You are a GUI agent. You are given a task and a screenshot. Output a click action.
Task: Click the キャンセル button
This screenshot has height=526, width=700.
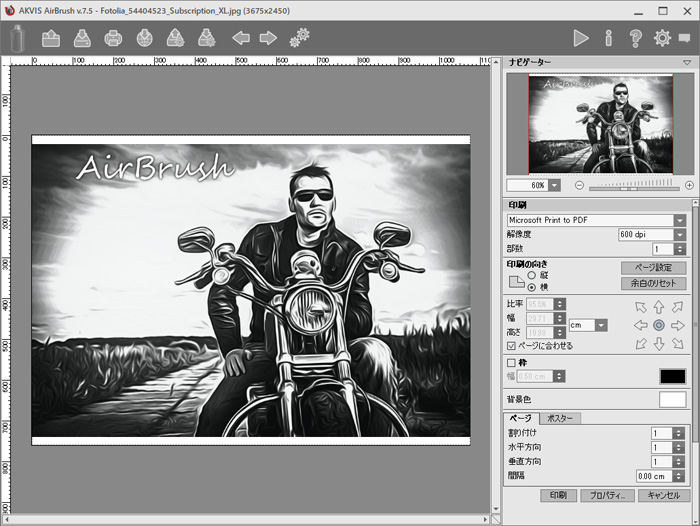pos(664,495)
